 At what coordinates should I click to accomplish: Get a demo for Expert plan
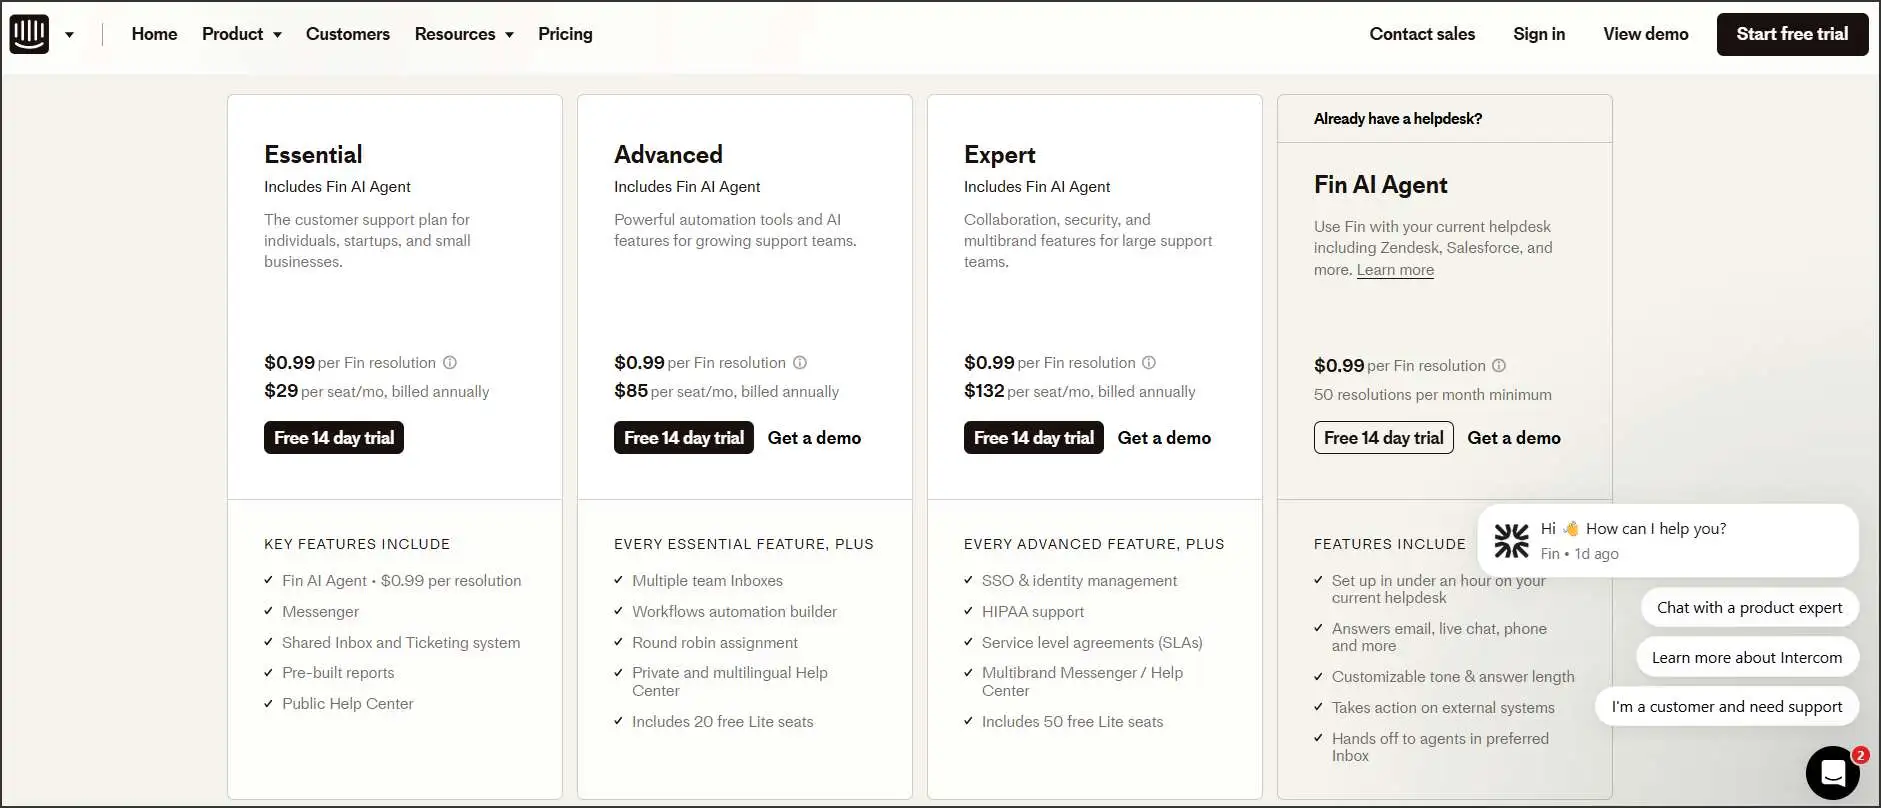point(1164,438)
